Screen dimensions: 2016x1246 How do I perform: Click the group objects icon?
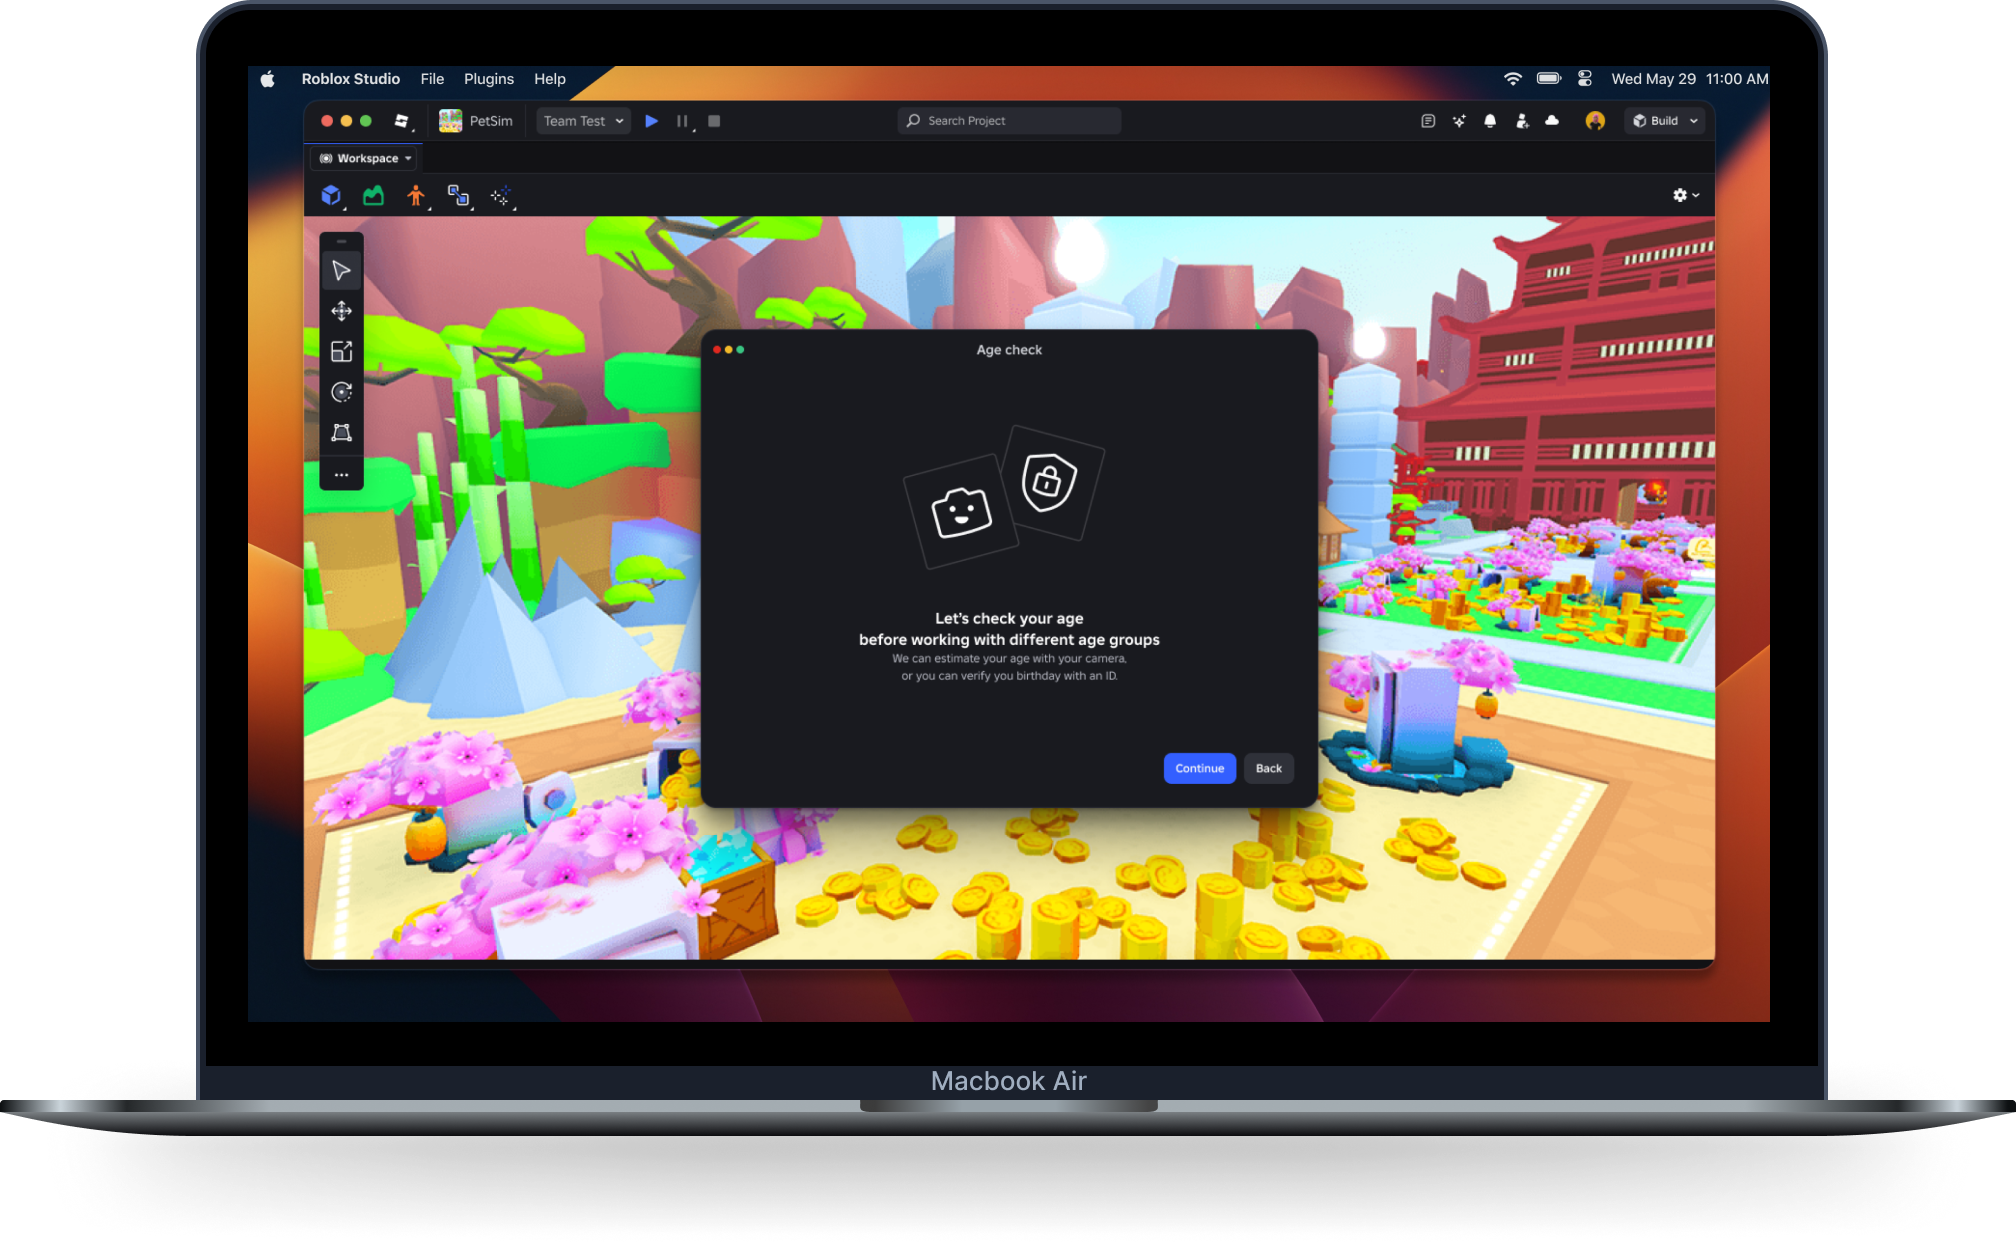[x=458, y=196]
